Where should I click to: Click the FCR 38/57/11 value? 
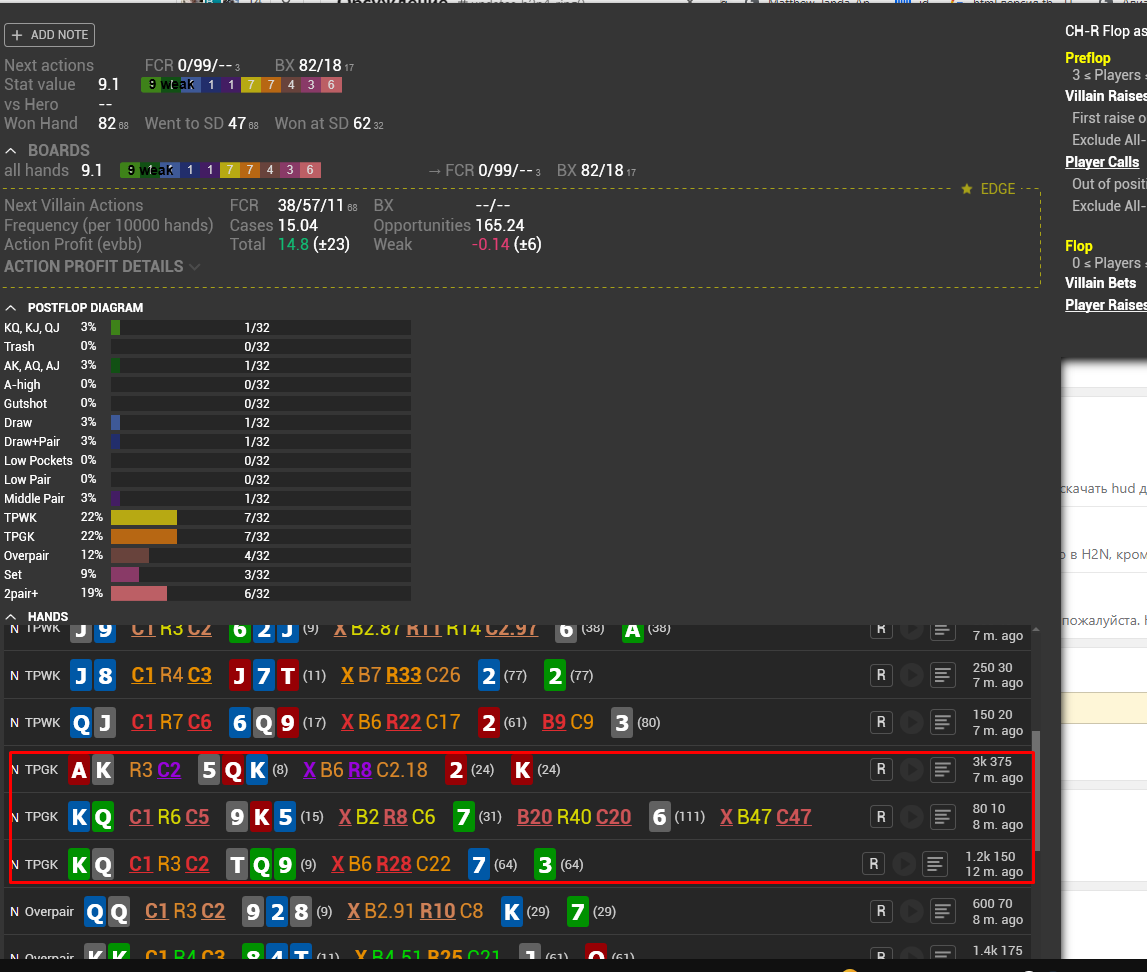coord(311,206)
